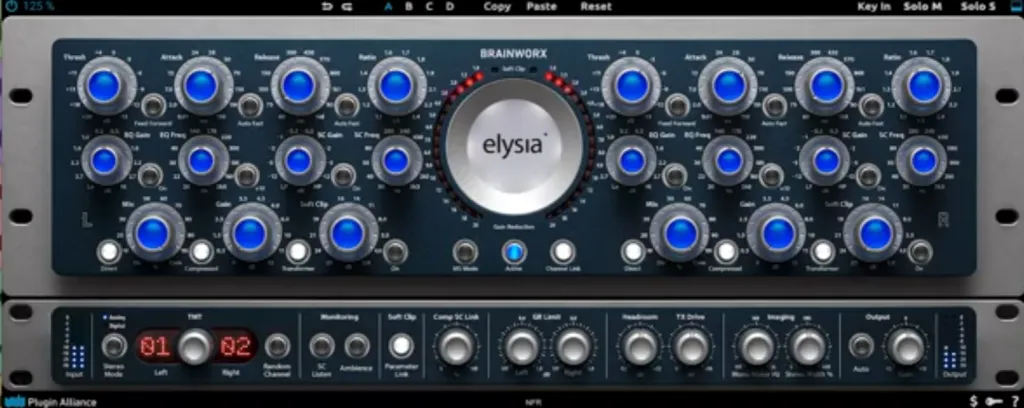The width and height of the screenshot is (1024, 408).
Task: Click the Paste settings button
Action: [541, 7]
